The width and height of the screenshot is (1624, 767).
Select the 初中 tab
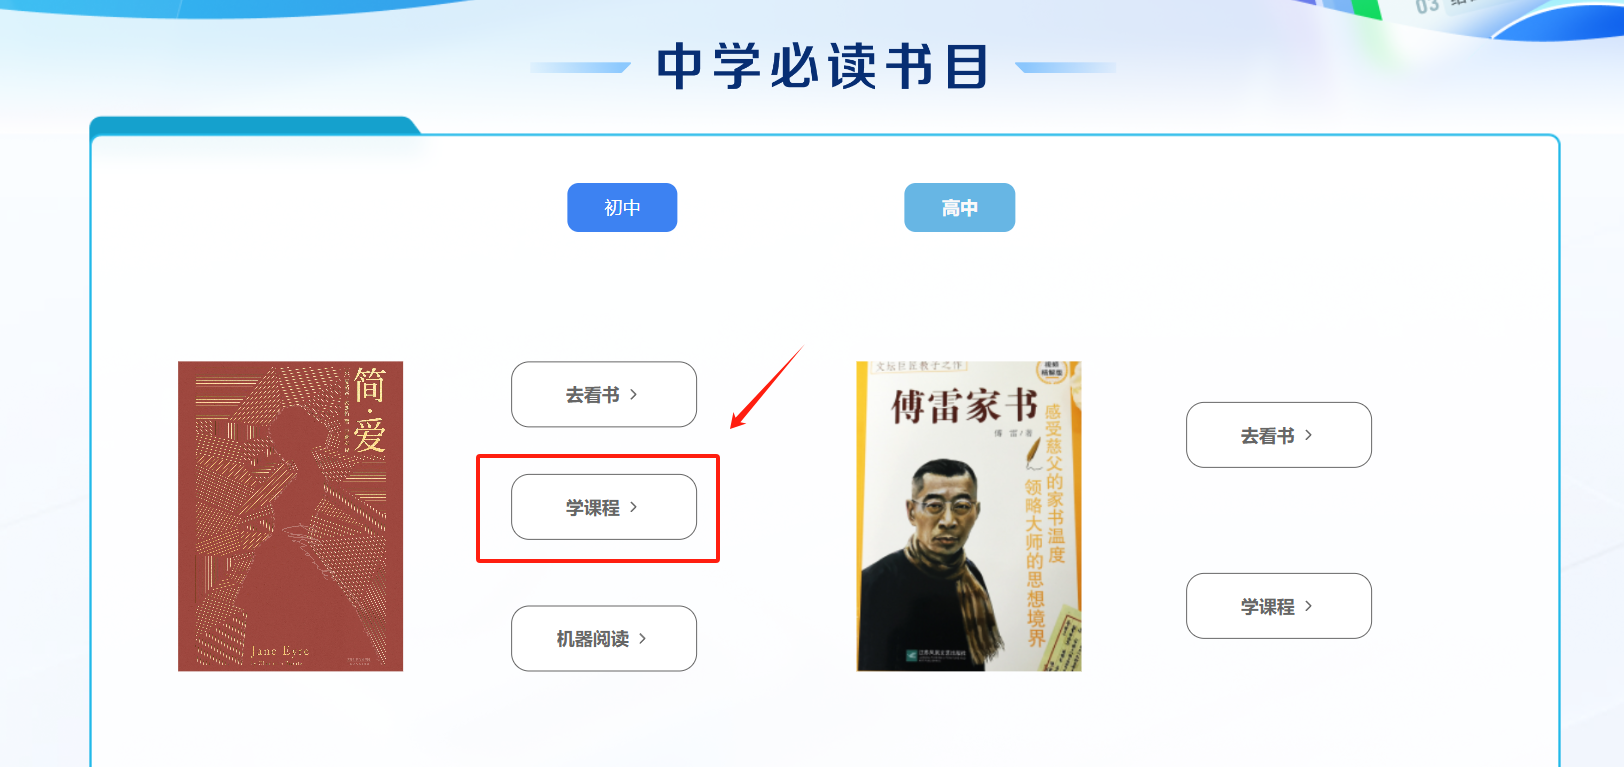point(622,207)
